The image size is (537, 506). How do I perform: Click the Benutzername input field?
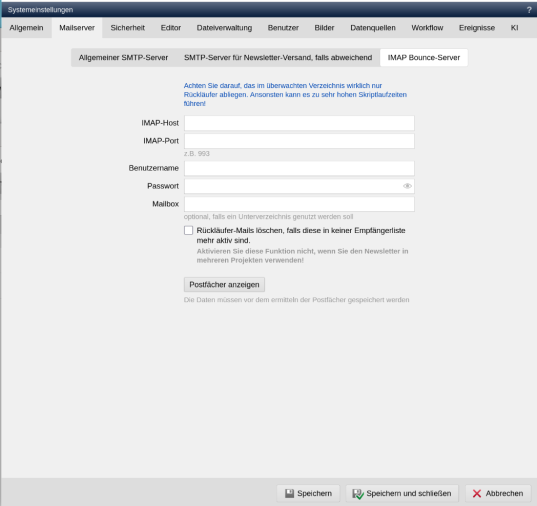[299, 168]
